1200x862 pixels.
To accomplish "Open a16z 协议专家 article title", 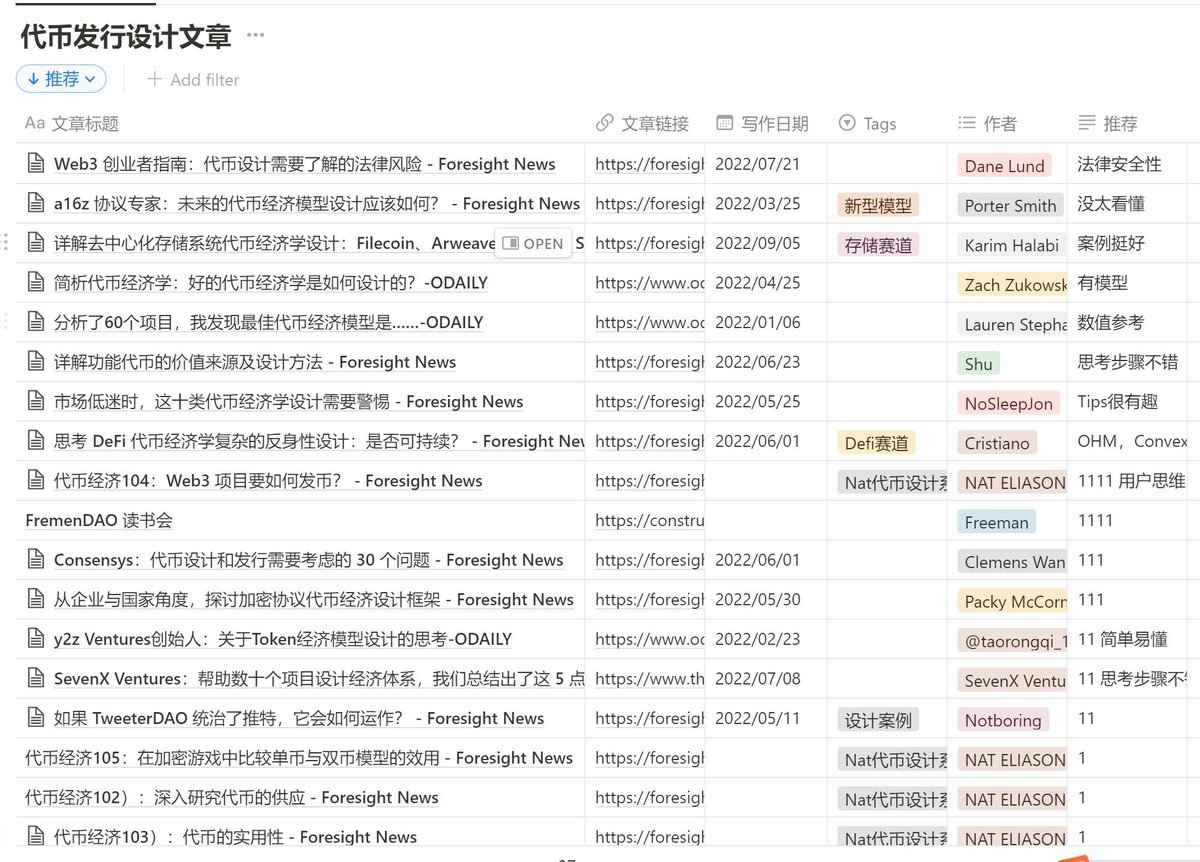I will (317, 204).
